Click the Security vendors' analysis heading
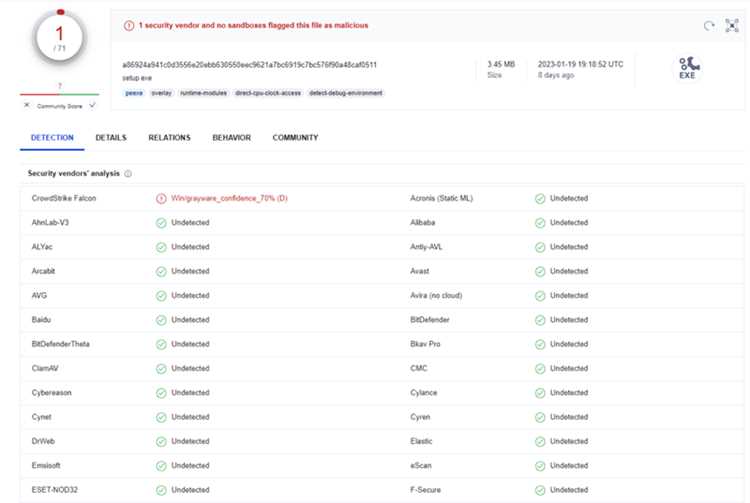Viewport: 750px width, 503px height. tap(74, 174)
